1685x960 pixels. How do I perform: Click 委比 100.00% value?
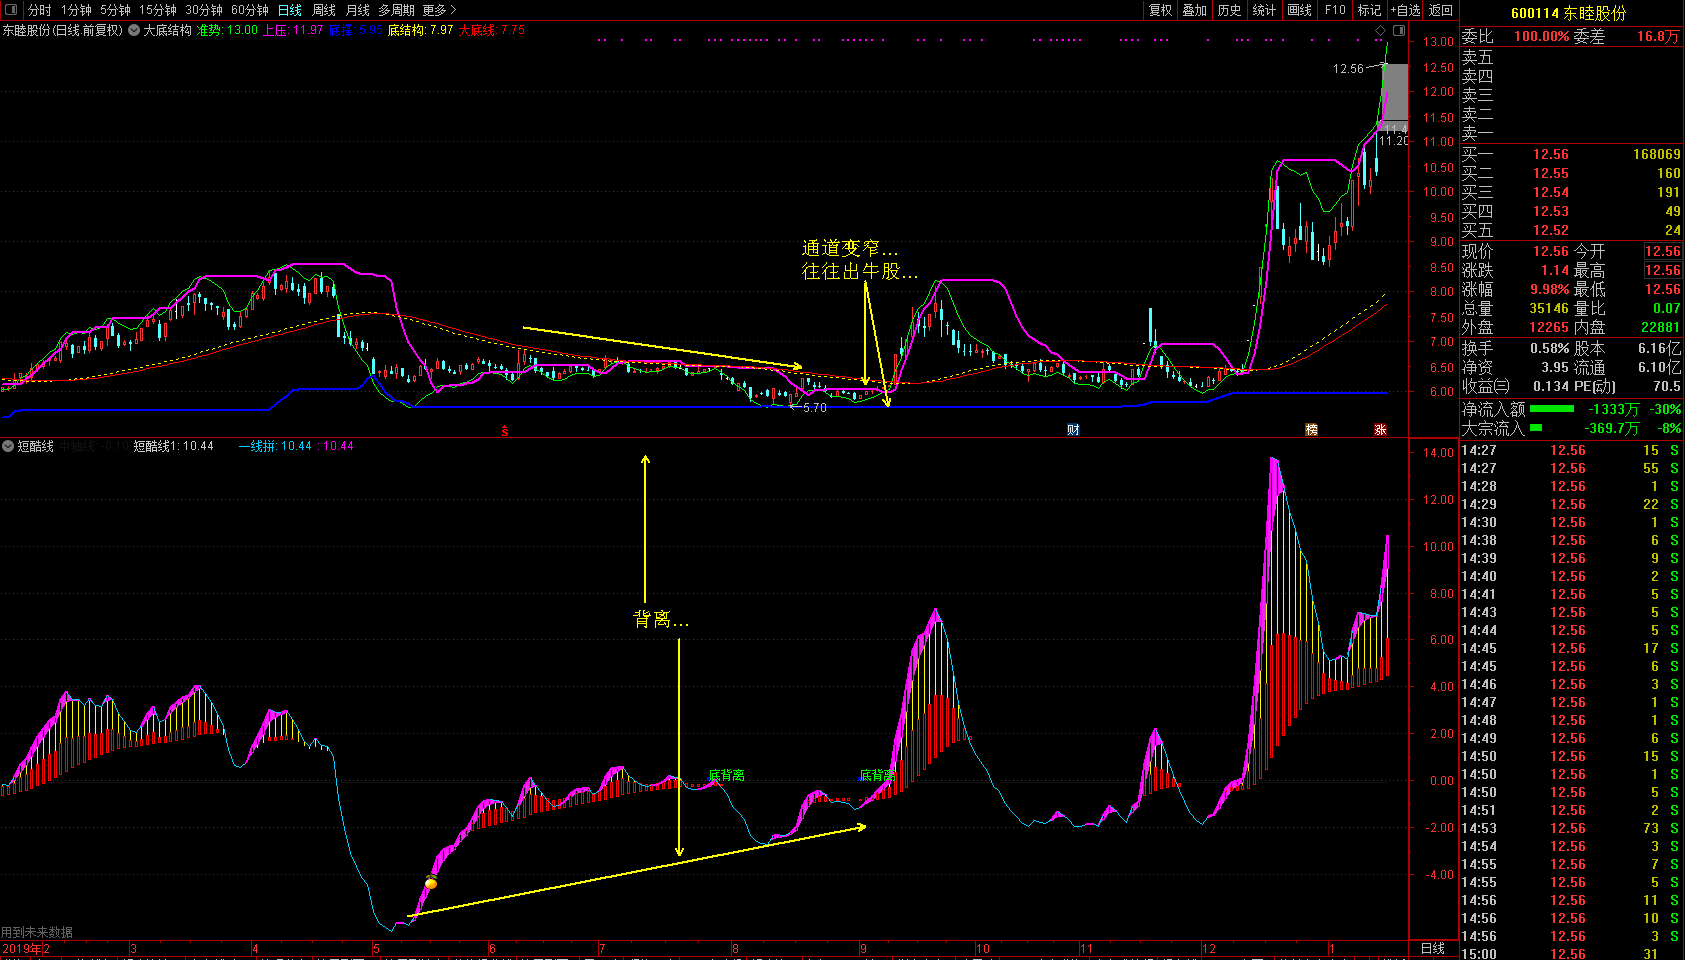pyautogui.click(x=1541, y=36)
